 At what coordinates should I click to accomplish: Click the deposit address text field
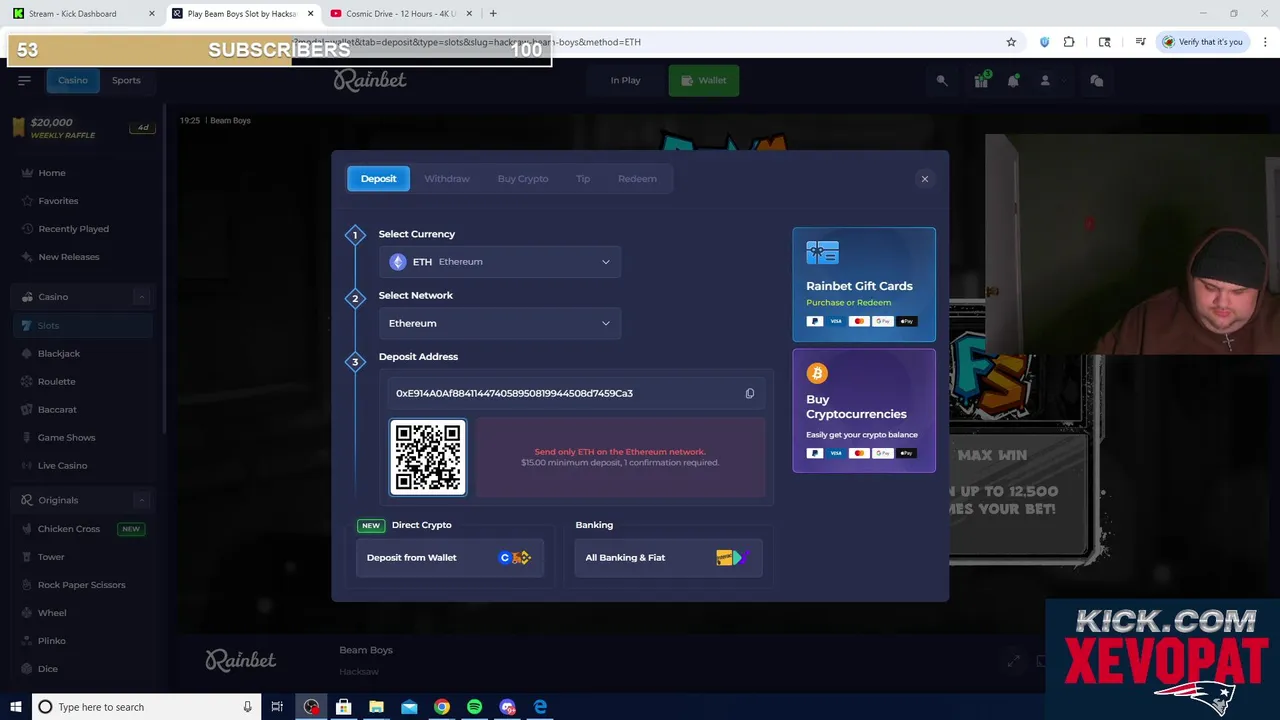[x=576, y=393]
